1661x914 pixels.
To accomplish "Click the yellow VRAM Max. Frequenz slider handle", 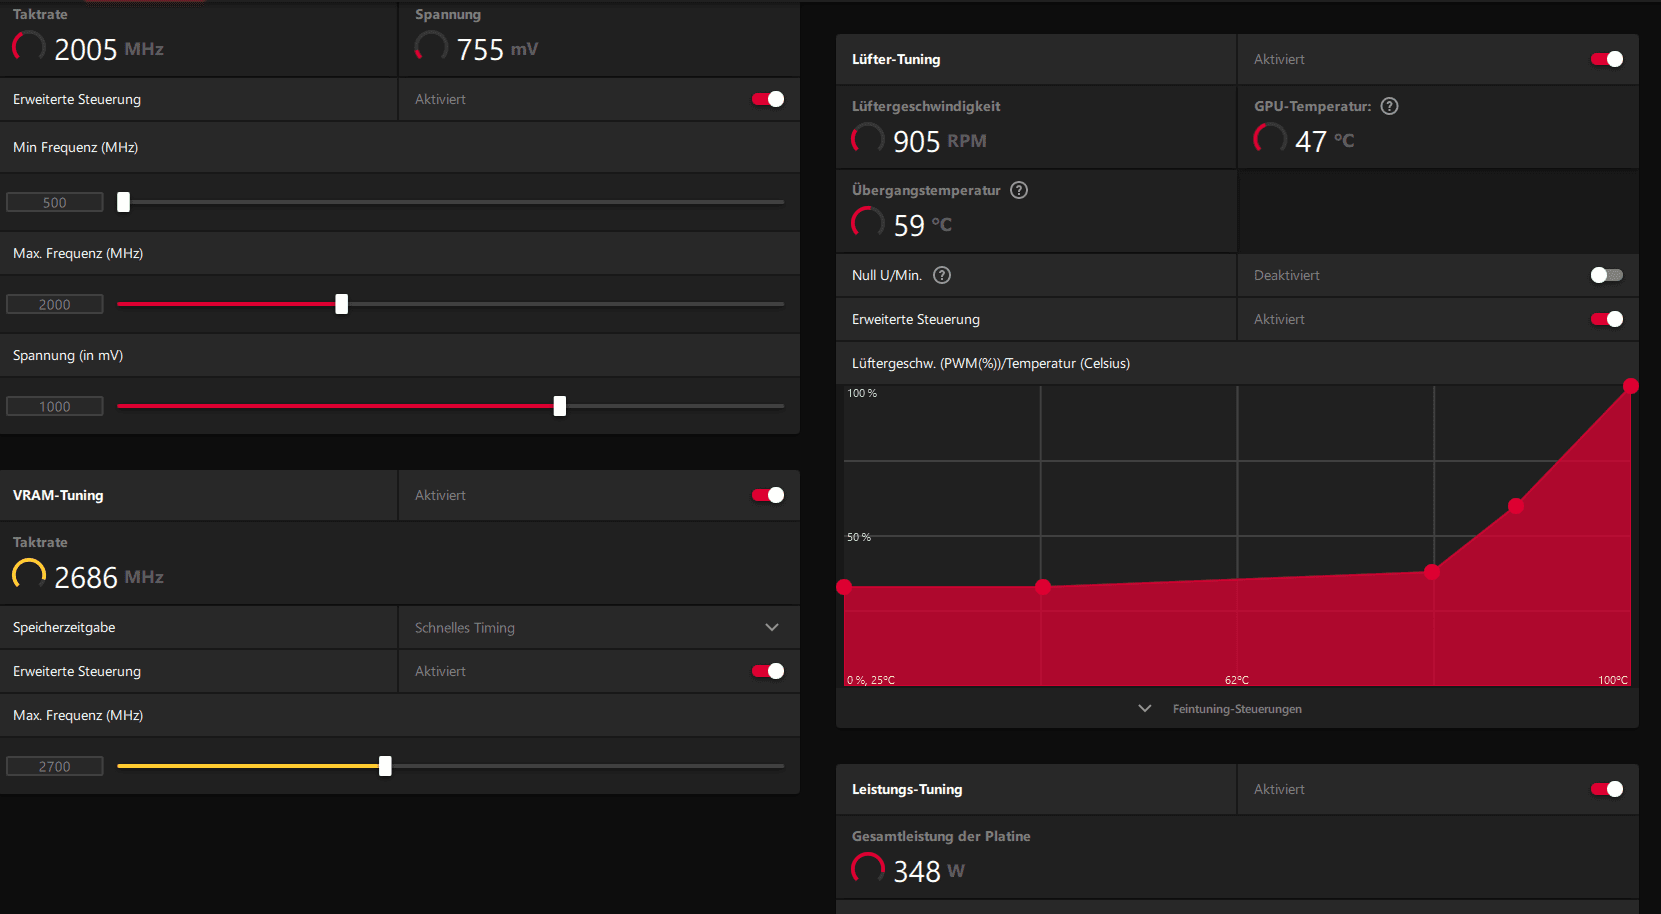I will point(385,766).
